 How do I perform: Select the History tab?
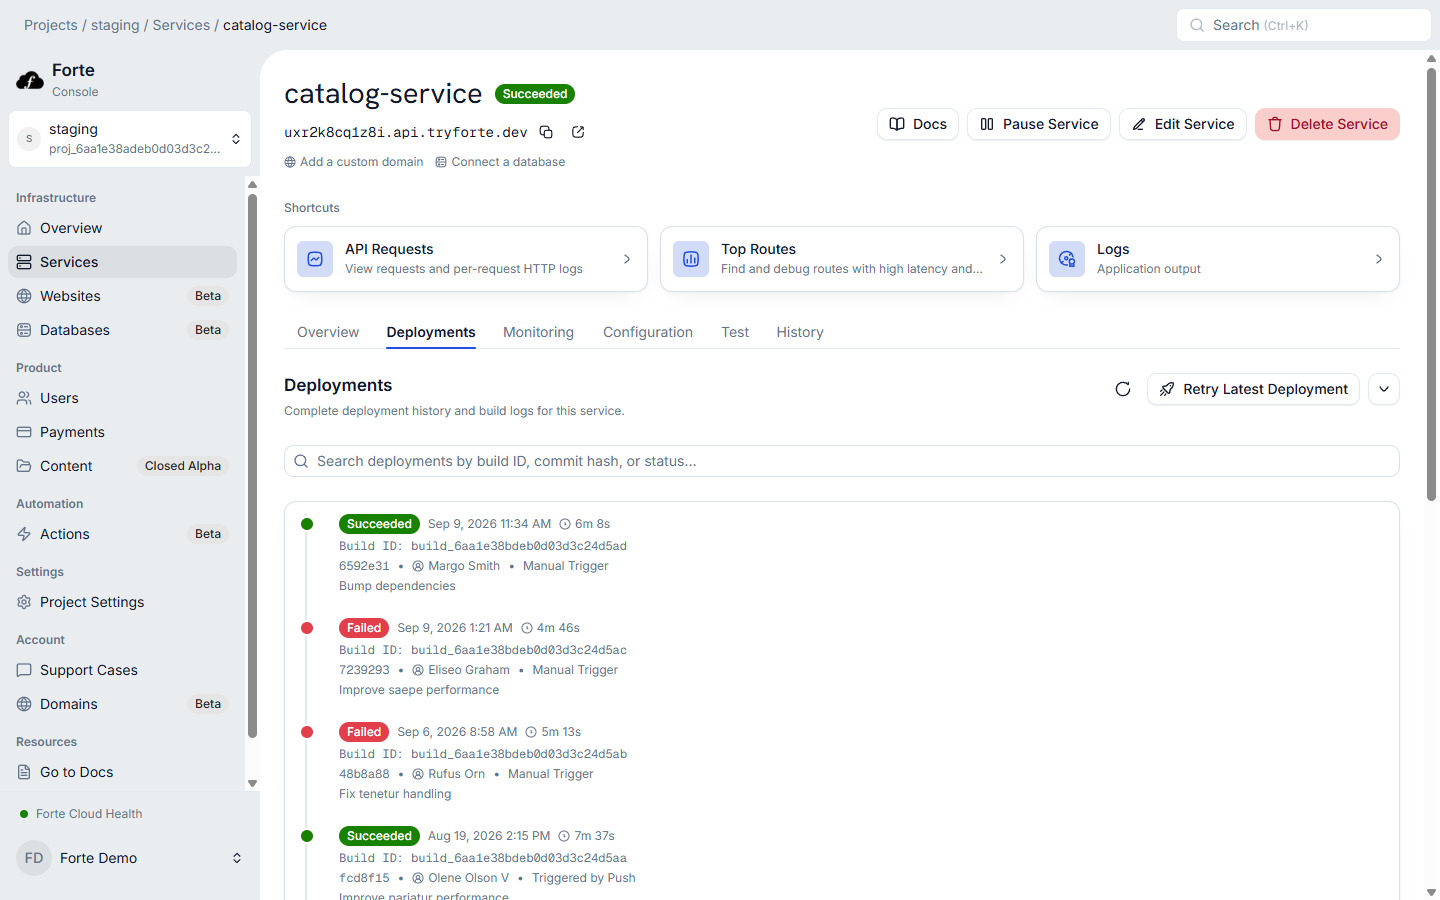[800, 332]
